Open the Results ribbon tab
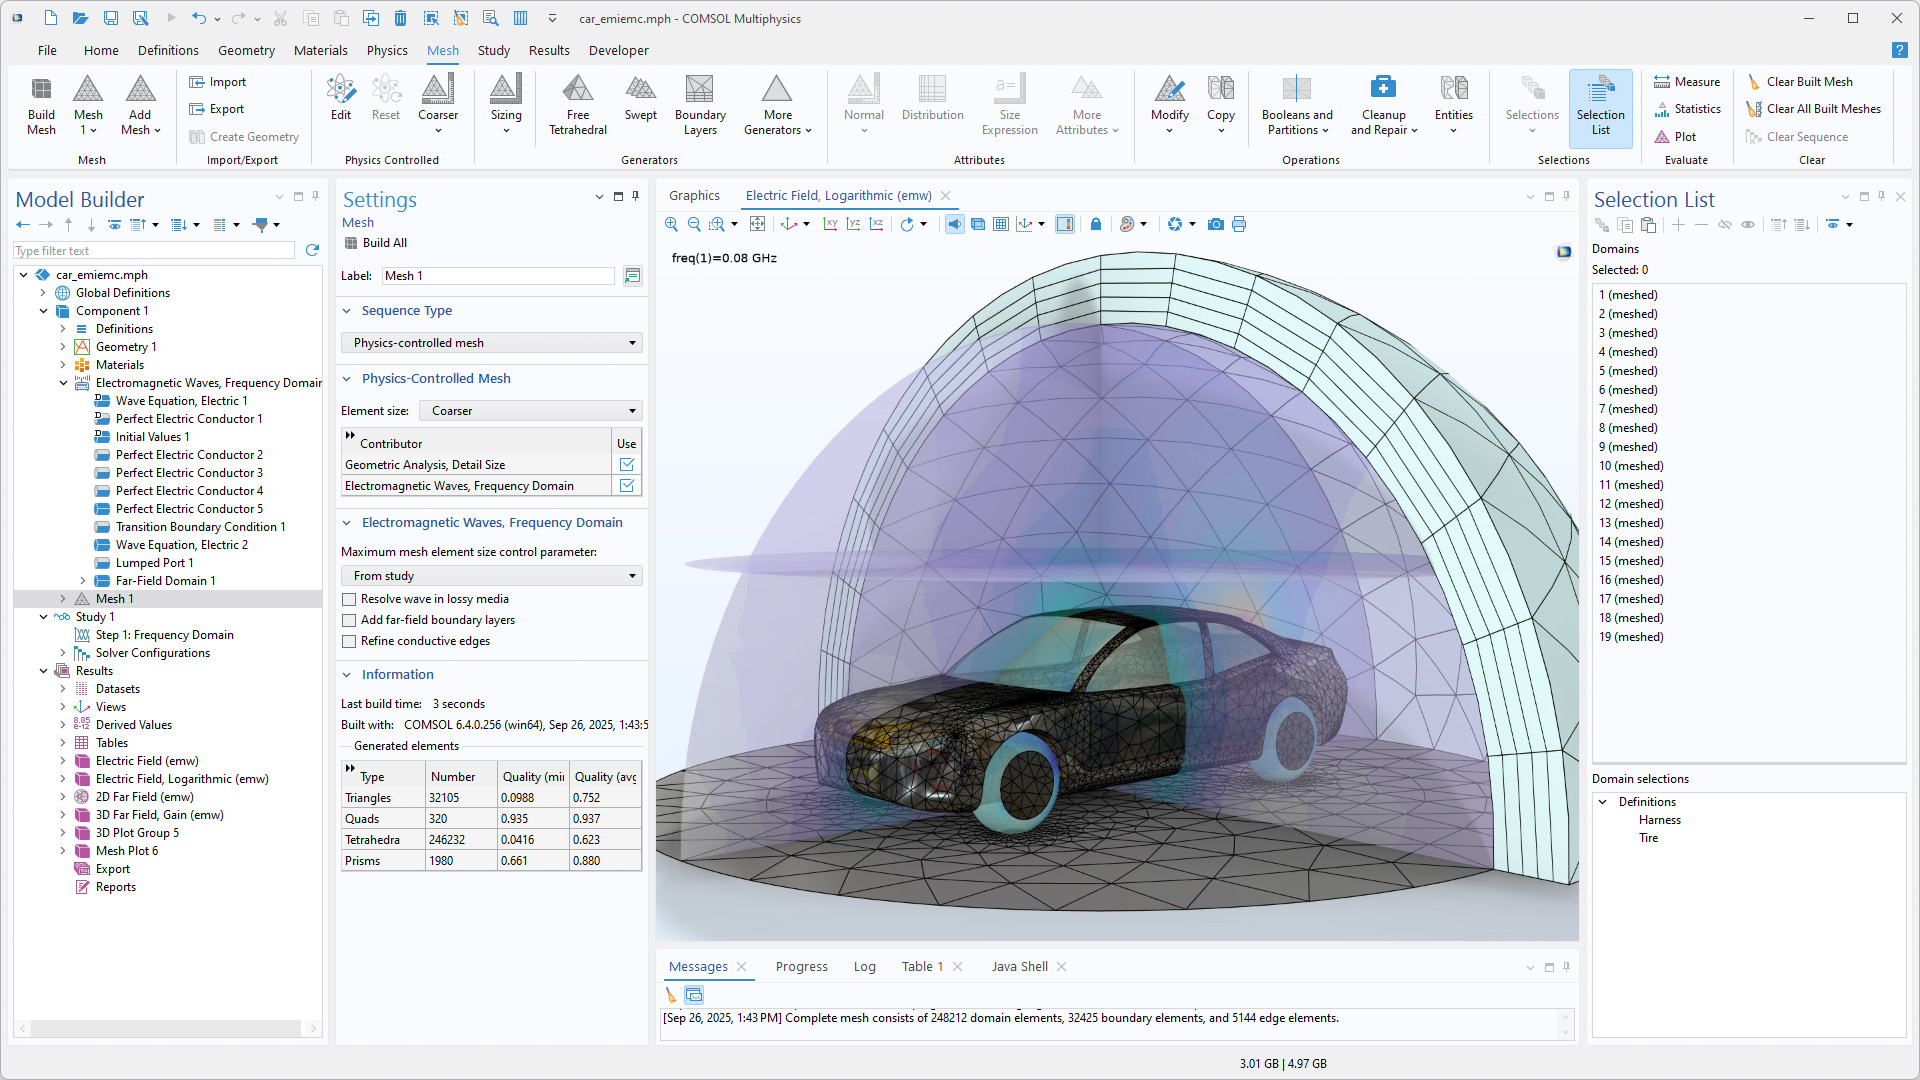The image size is (1920, 1080). pyautogui.click(x=549, y=50)
